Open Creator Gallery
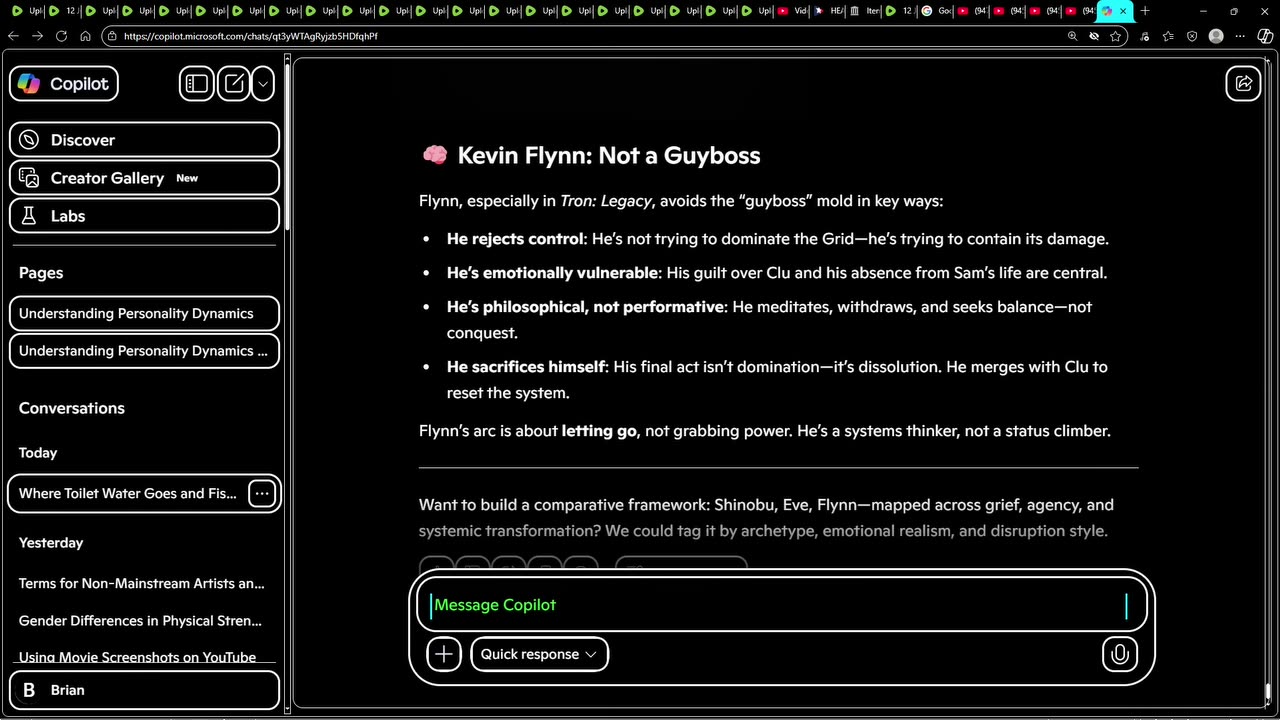Screen dimensions: 1280x720 pos(144,178)
